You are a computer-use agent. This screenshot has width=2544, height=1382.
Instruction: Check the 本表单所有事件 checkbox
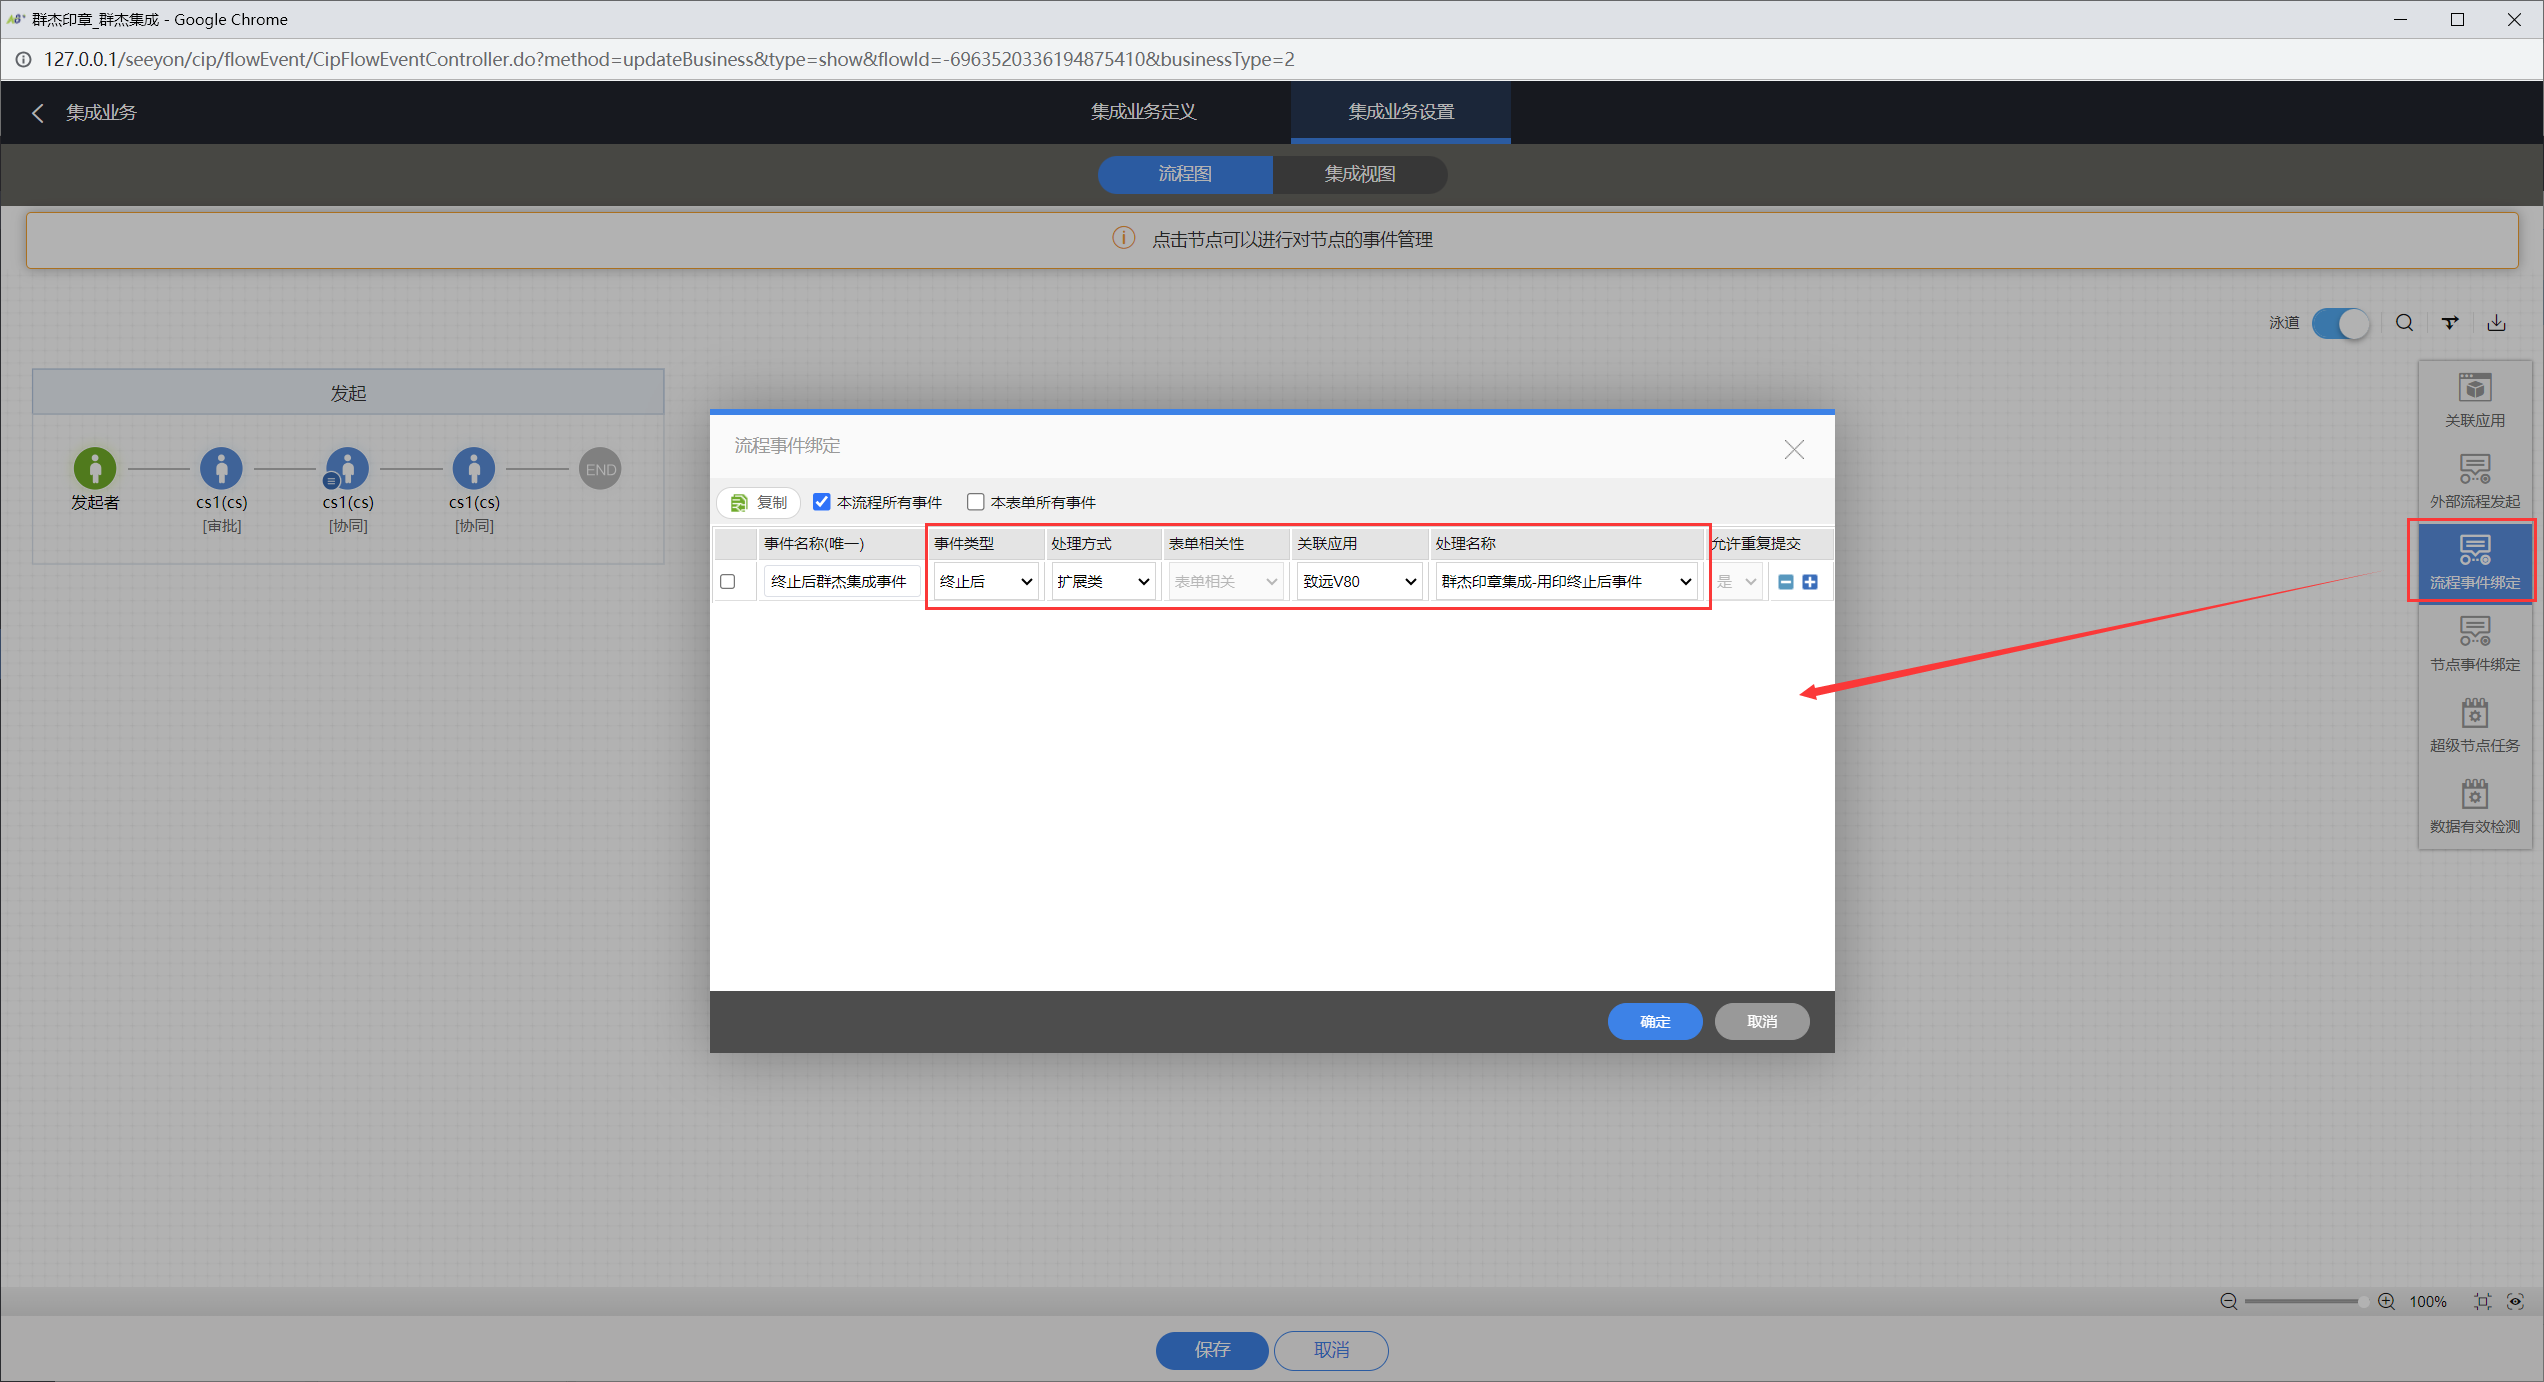click(x=976, y=502)
